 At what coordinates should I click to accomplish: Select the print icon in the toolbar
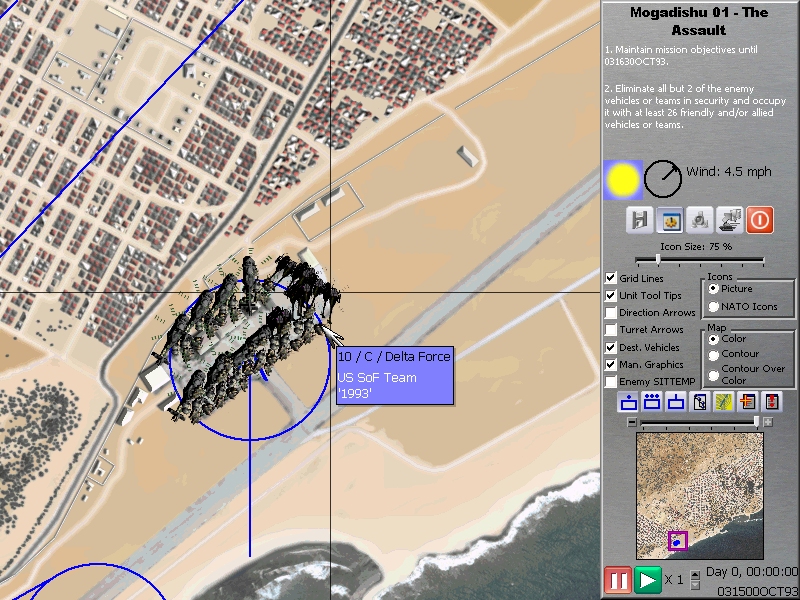tap(699, 221)
